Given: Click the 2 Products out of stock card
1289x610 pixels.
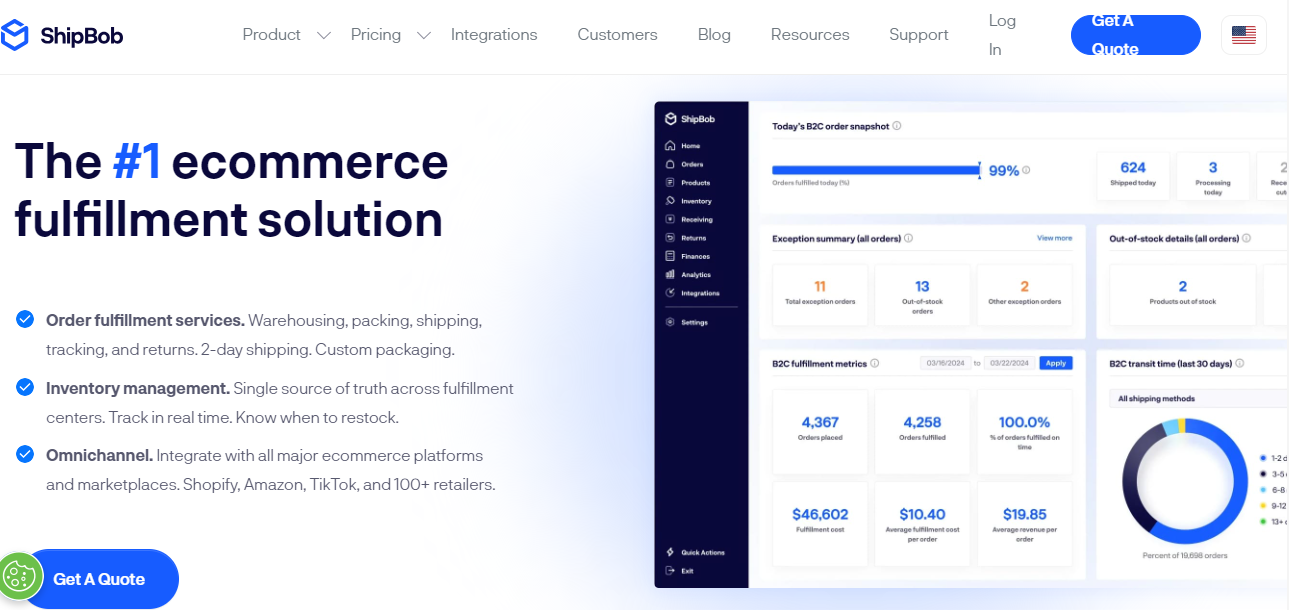Looking at the screenshot, I should 1182,295.
